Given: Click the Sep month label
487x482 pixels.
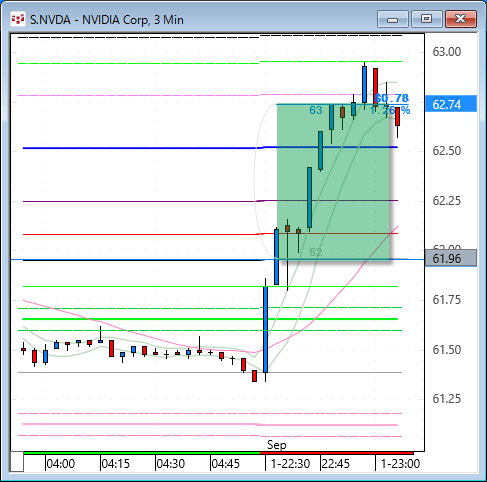Looking at the screenshot, I should (x=277, y=445).
